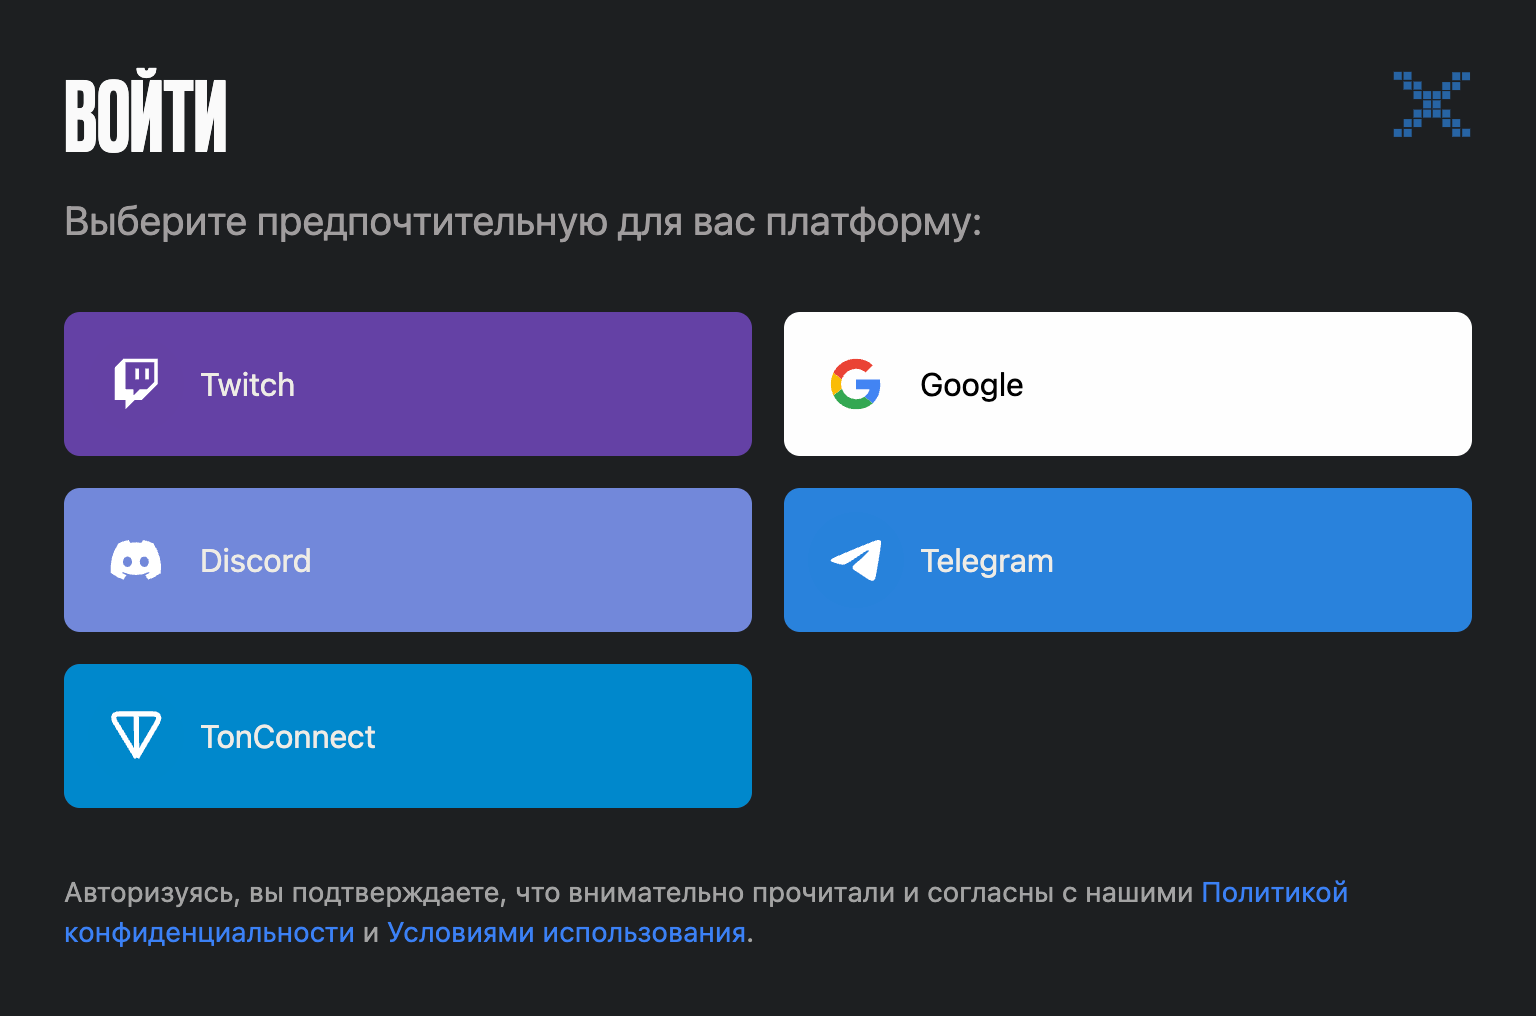Click the Telegram paper plane icon
This screenshot has width=1536, height=1016.
tap(856, 560)
